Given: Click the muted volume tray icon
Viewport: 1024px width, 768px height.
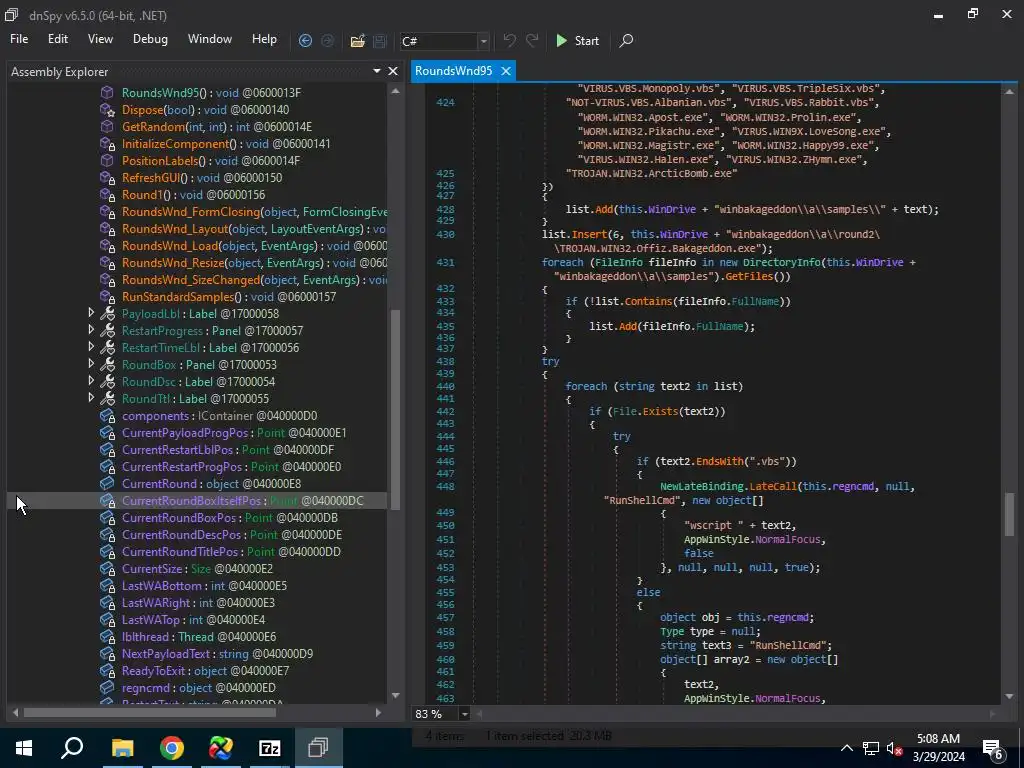Looking at the screenshot, I should 895,748.
